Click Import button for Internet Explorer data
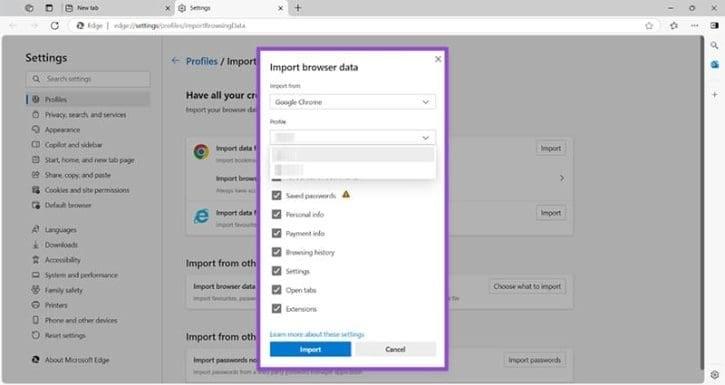The height and width of the screenshot is (385, 725). (x=551, y=213)
